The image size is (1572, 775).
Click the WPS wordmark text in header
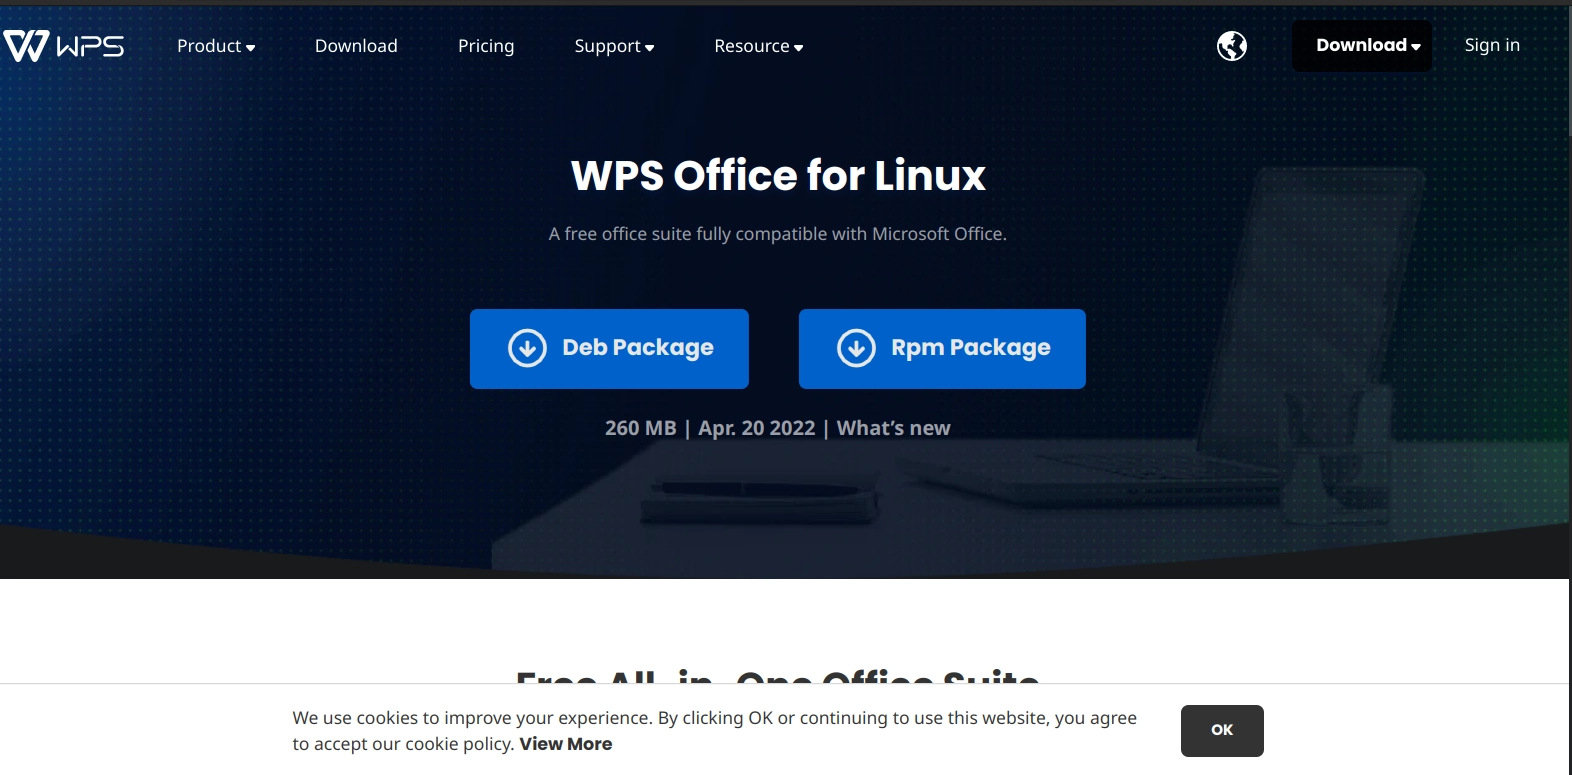90,46
